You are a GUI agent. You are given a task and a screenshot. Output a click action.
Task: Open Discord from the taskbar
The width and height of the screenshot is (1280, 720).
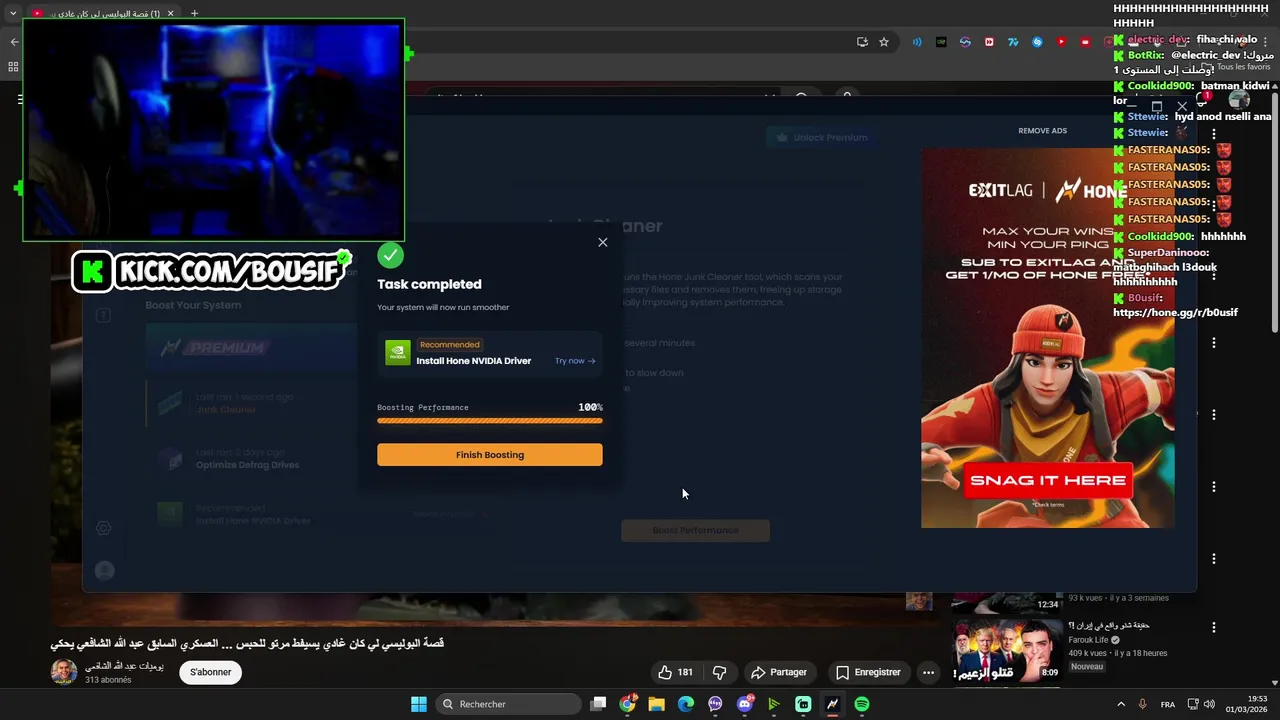[744, 704]
